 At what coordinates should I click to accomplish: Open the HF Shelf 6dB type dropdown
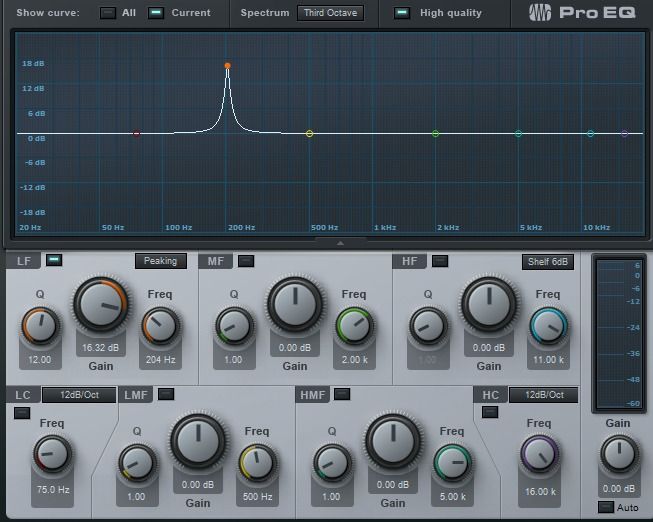tap(548, 262)
